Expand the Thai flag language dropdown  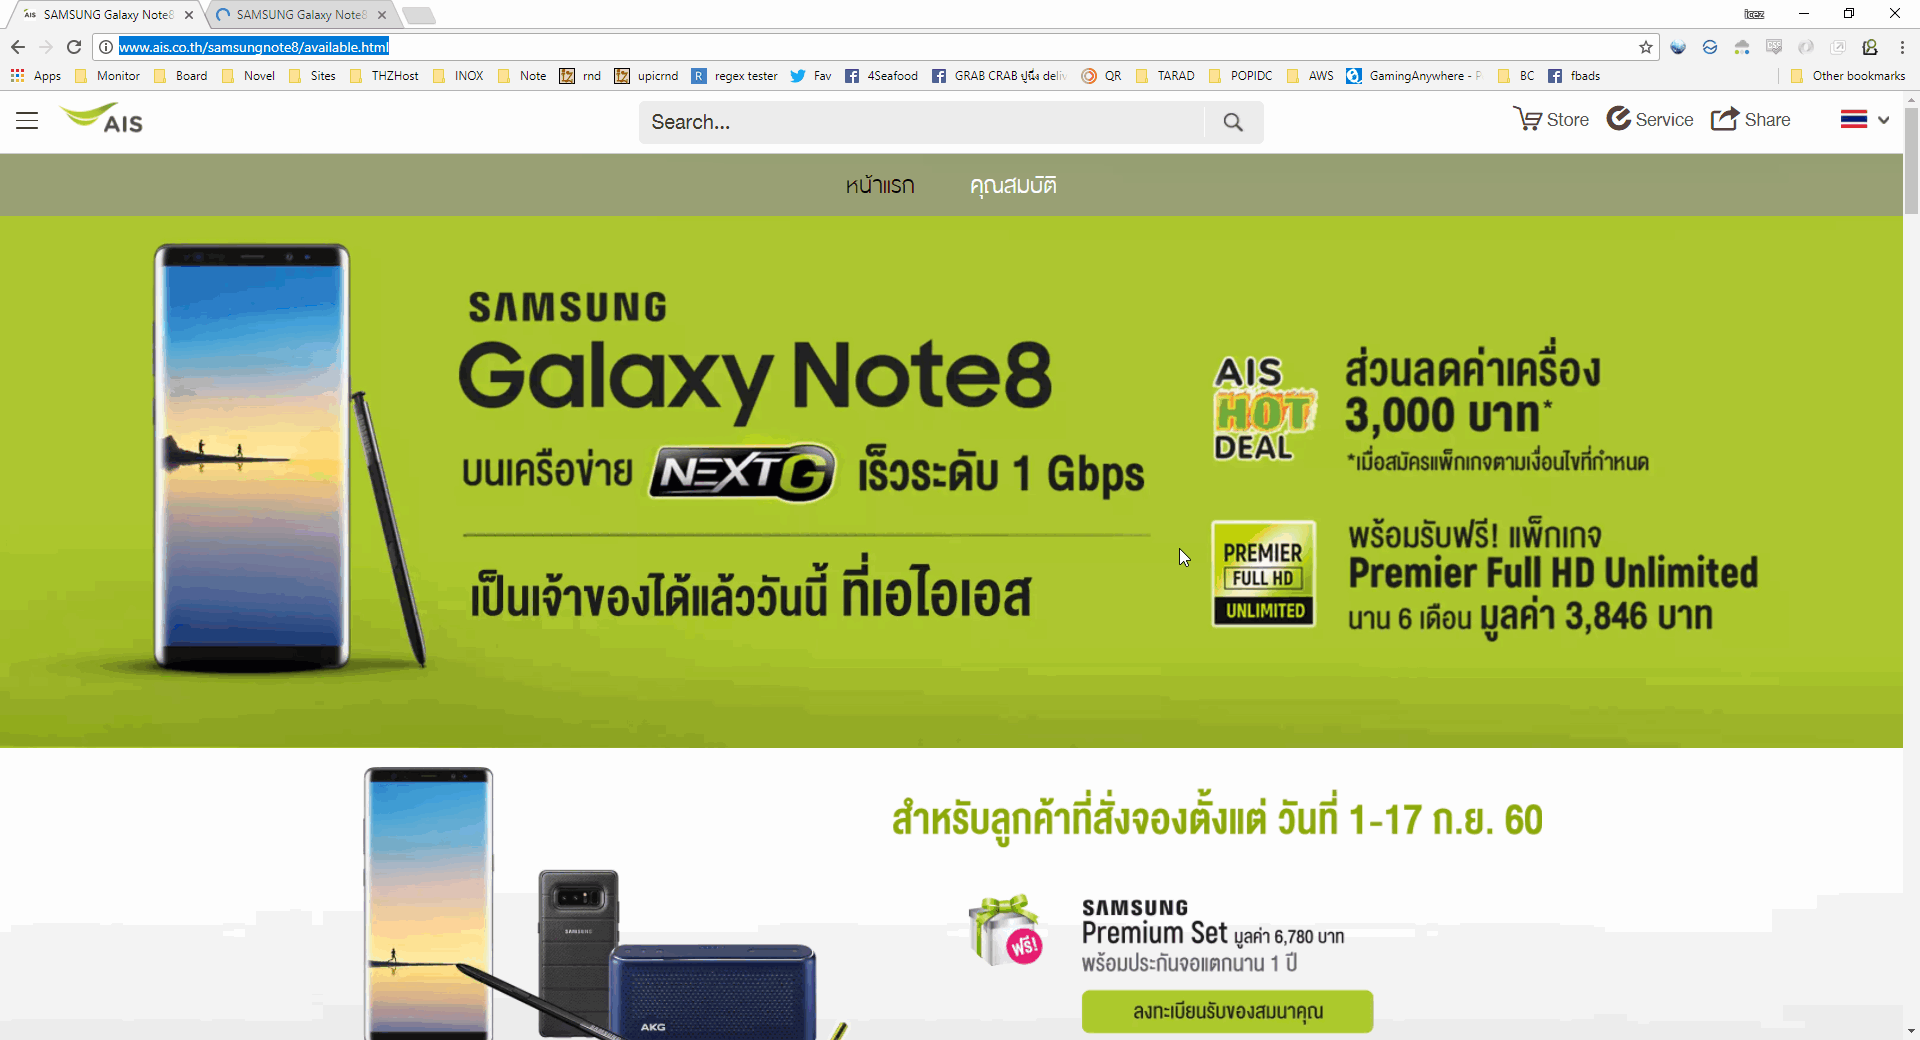(x=1865, y=120)
